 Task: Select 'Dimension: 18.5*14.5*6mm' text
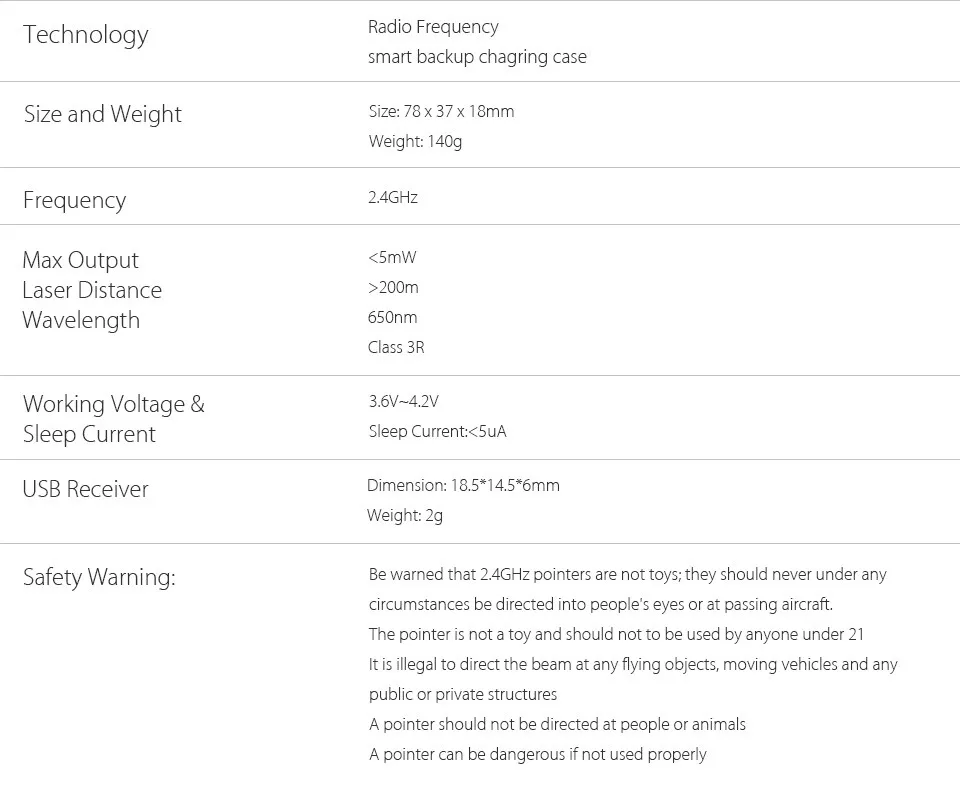pyautogui.click(x=463, y=485)
